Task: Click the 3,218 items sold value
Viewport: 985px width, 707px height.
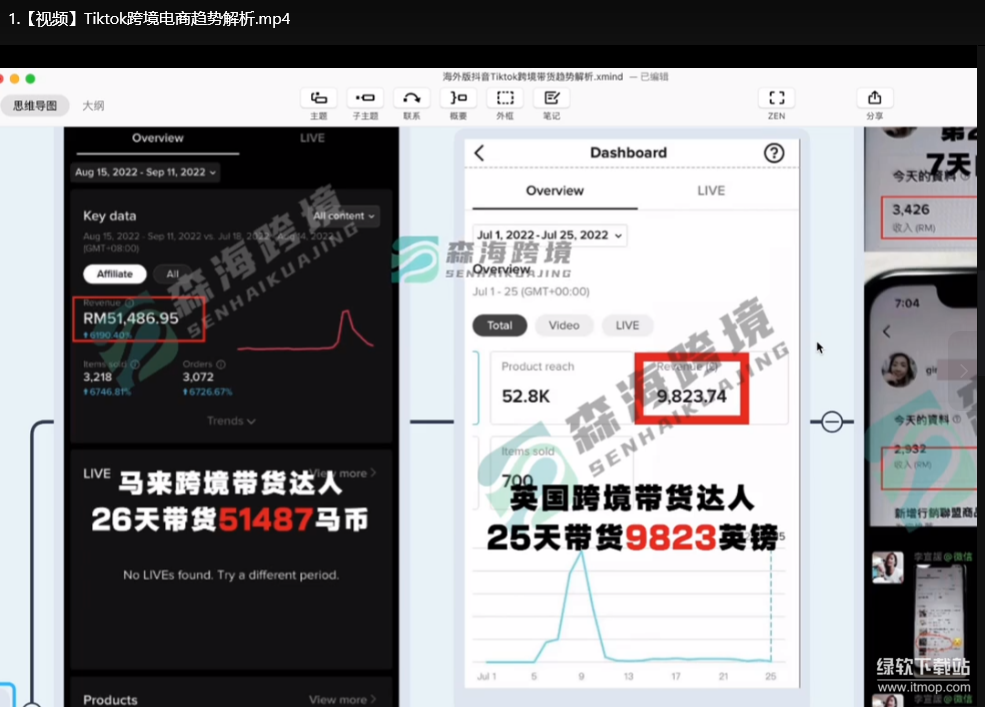Action: [97, 377]
